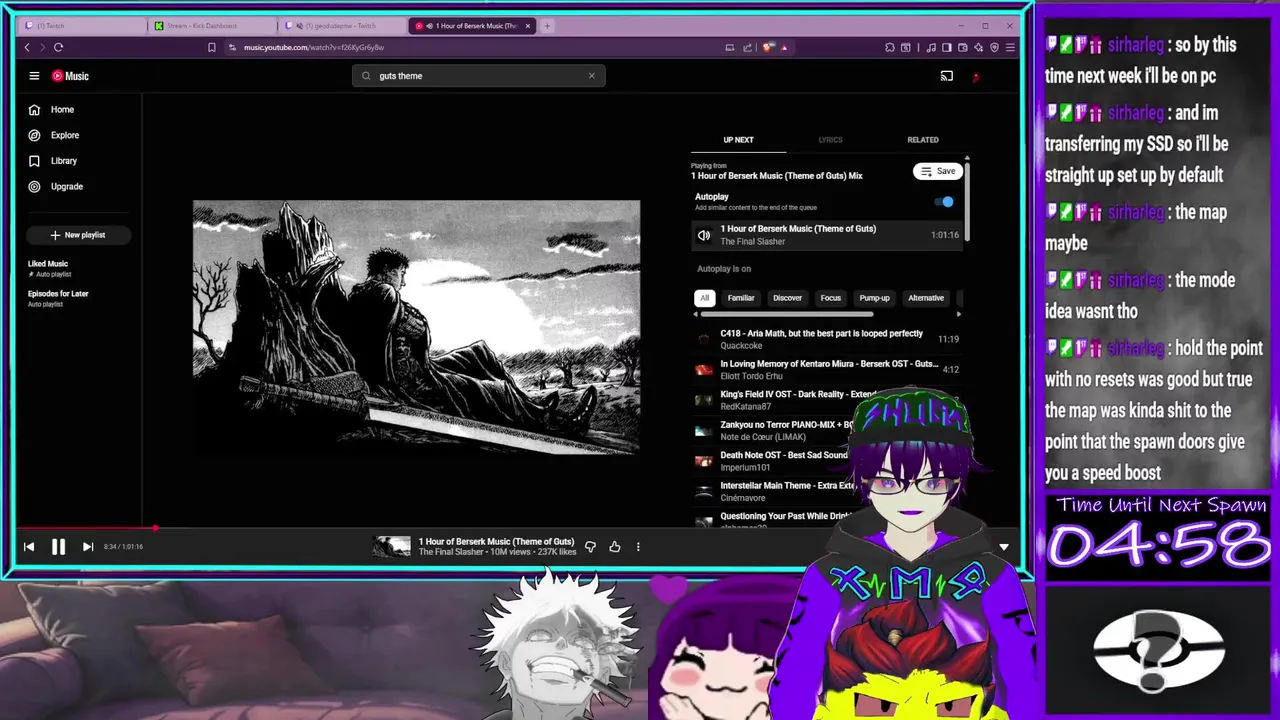
Task: Select the 'Pump-up' filter chip
Action: click(874, 298)
